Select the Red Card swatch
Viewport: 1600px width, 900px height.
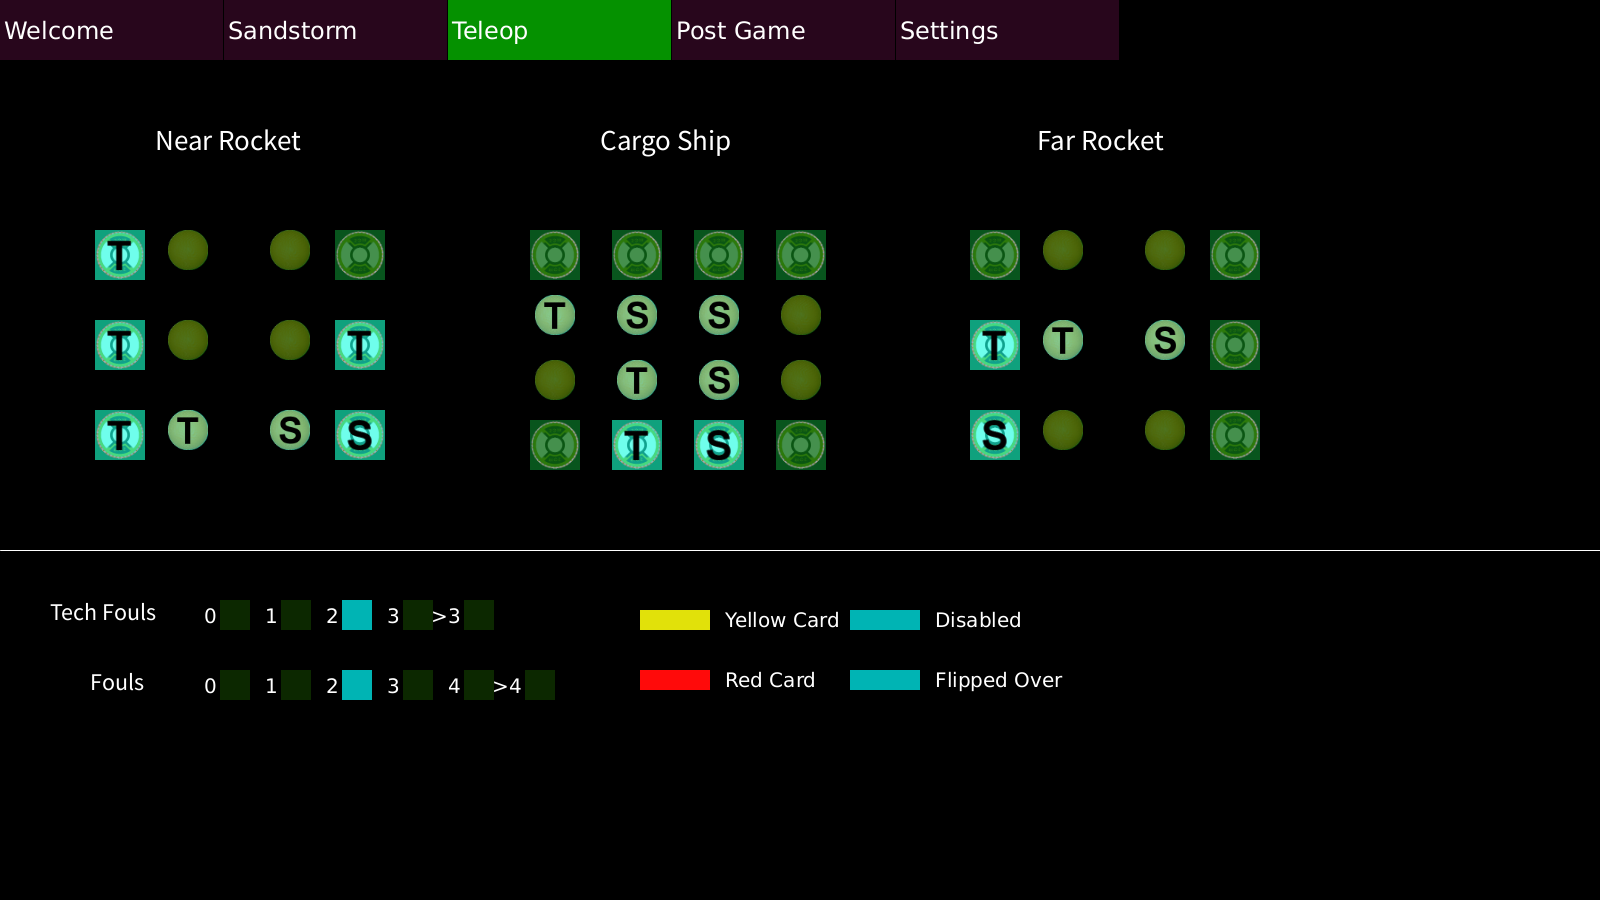(x=675, y=680)
